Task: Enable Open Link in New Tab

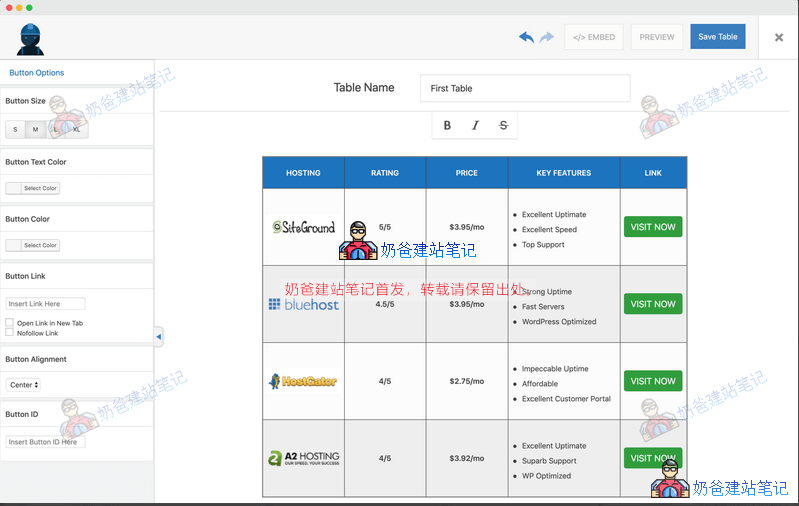Action: [10, 323]
